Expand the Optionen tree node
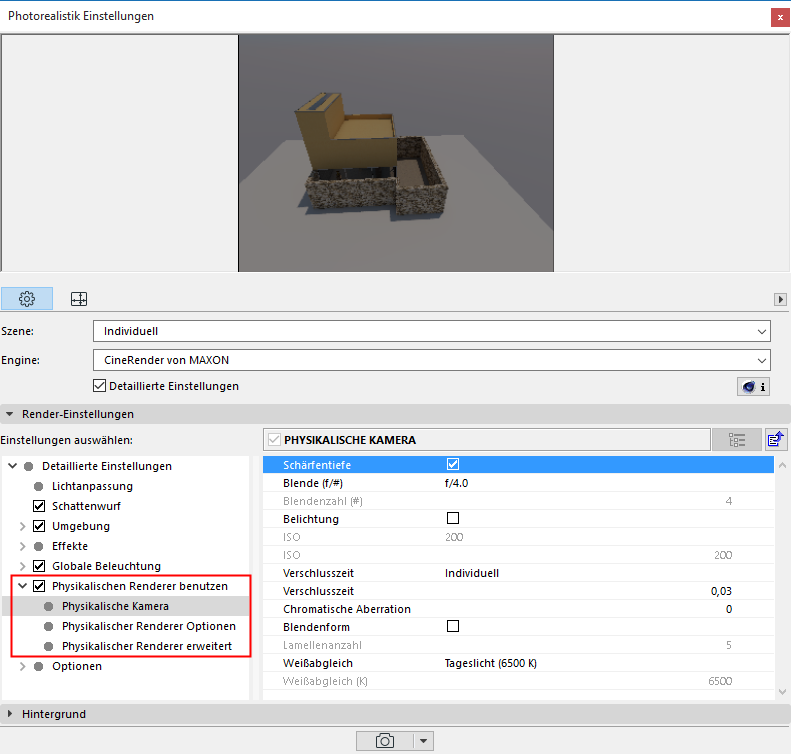 point(23,666)
